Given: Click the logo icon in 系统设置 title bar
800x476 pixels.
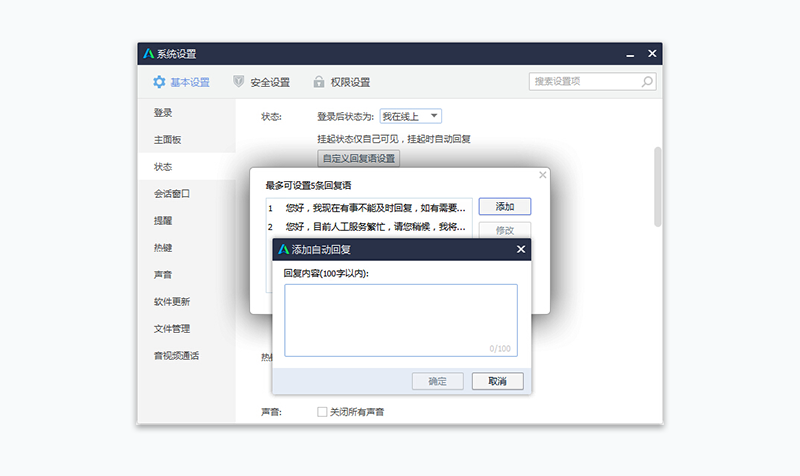Looking at the screenshot, I should coord(148,54).
